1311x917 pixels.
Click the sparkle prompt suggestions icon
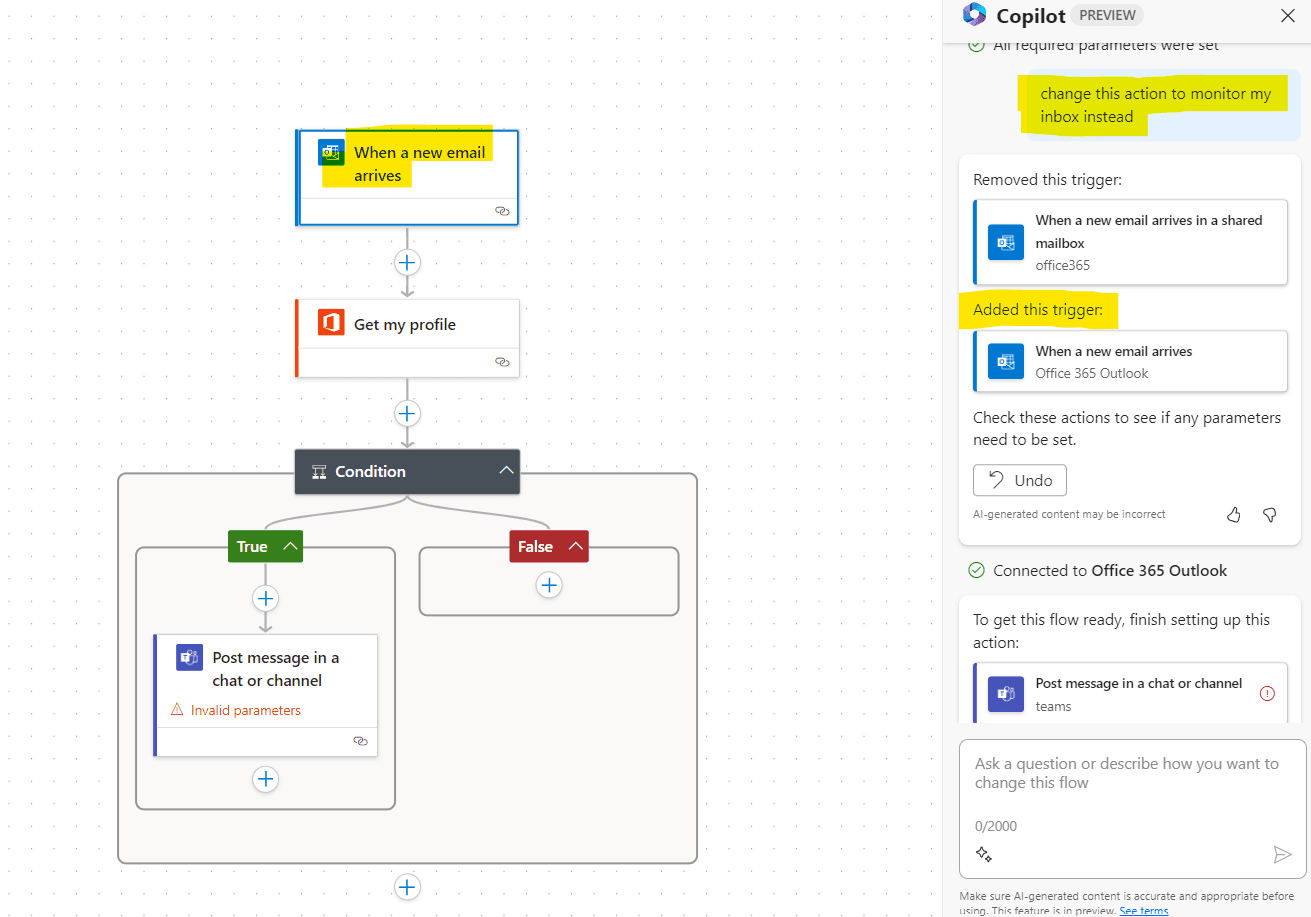point(984,854)
